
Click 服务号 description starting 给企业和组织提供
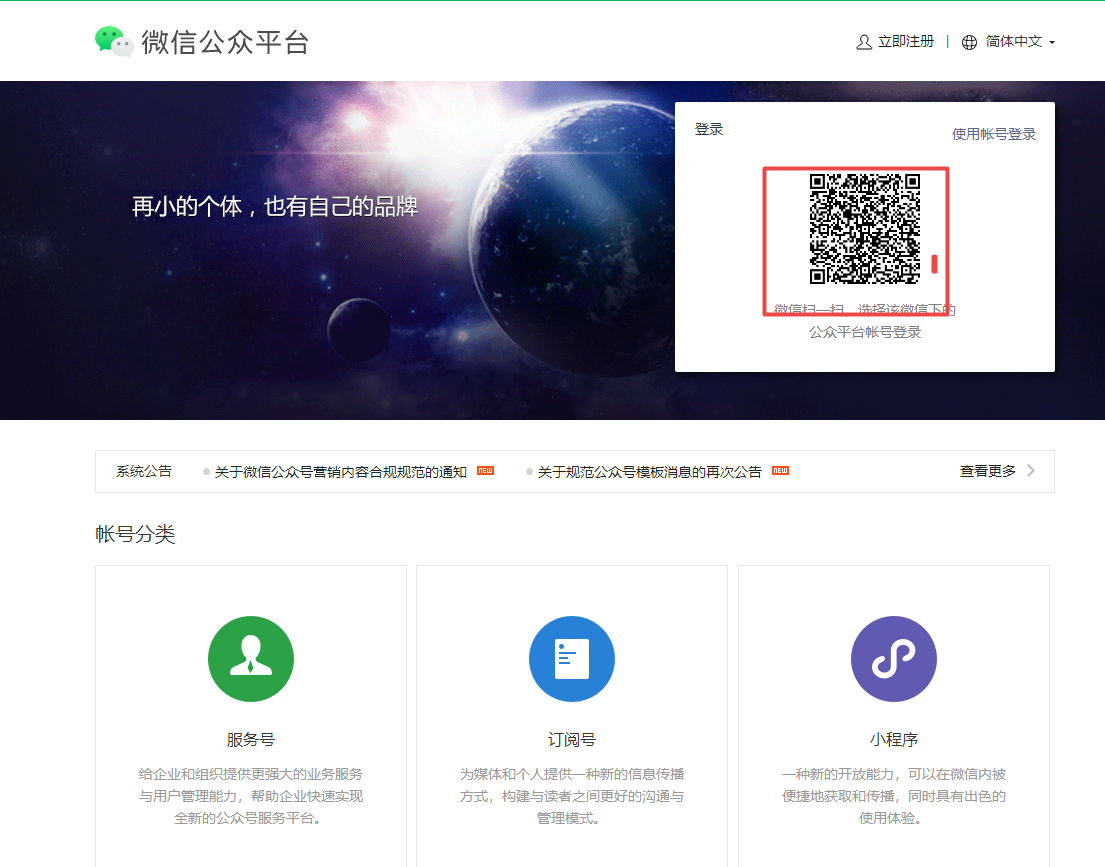pyautogui.click(x=251, y=796)
